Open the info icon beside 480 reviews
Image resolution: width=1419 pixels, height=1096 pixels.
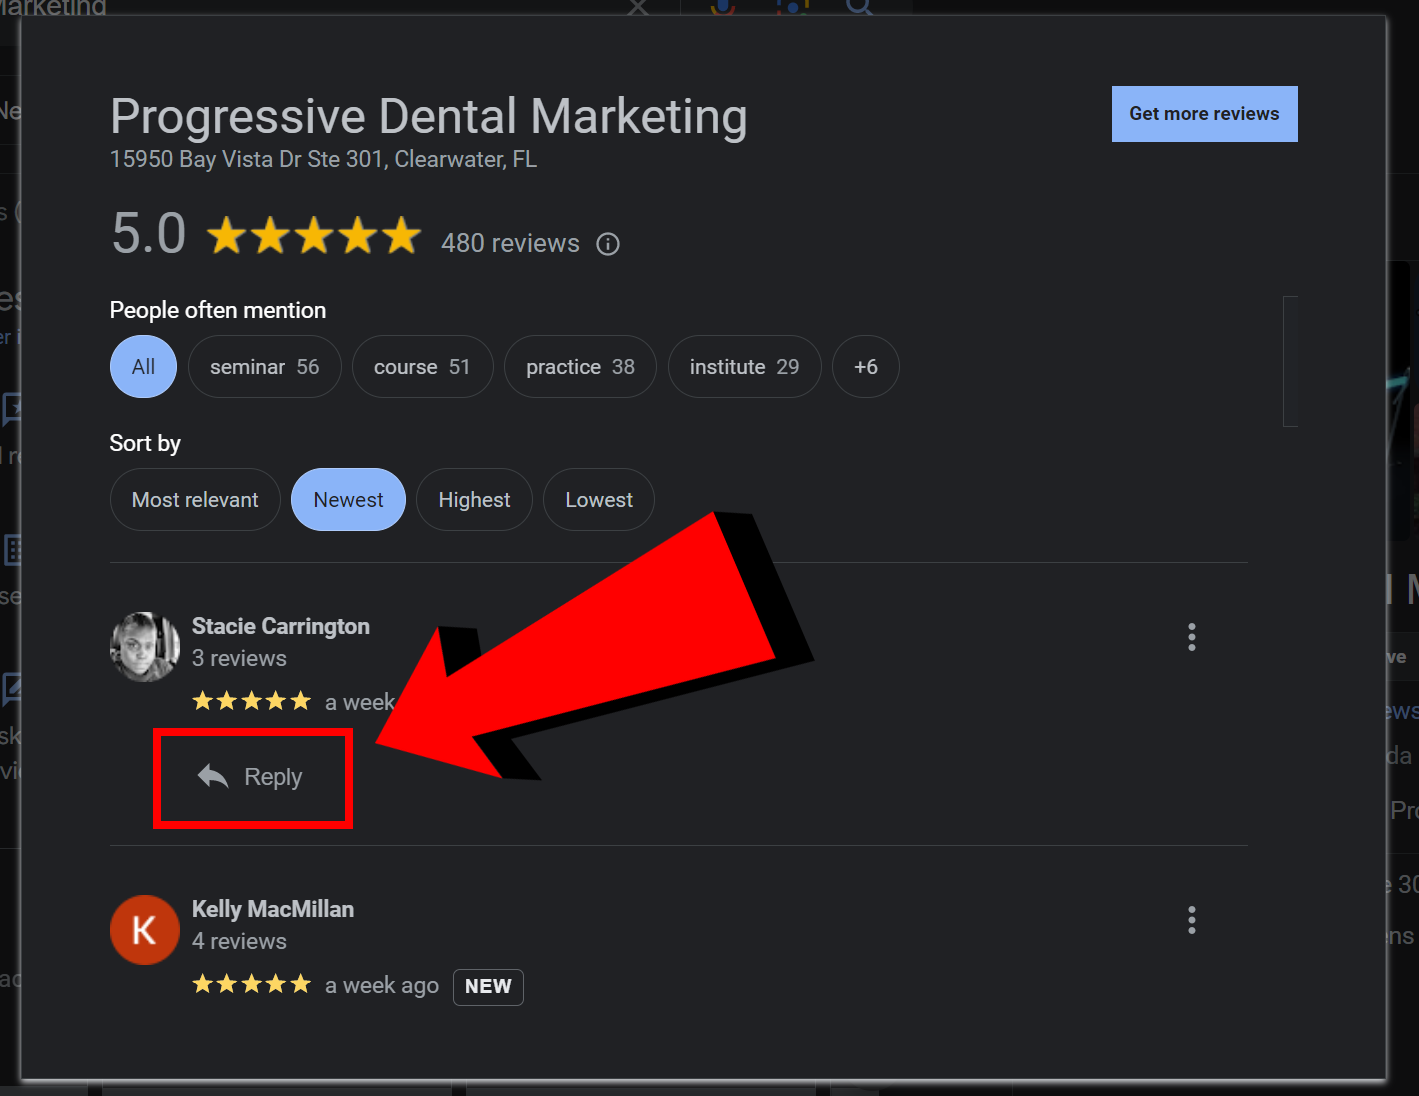click(608, 244)
